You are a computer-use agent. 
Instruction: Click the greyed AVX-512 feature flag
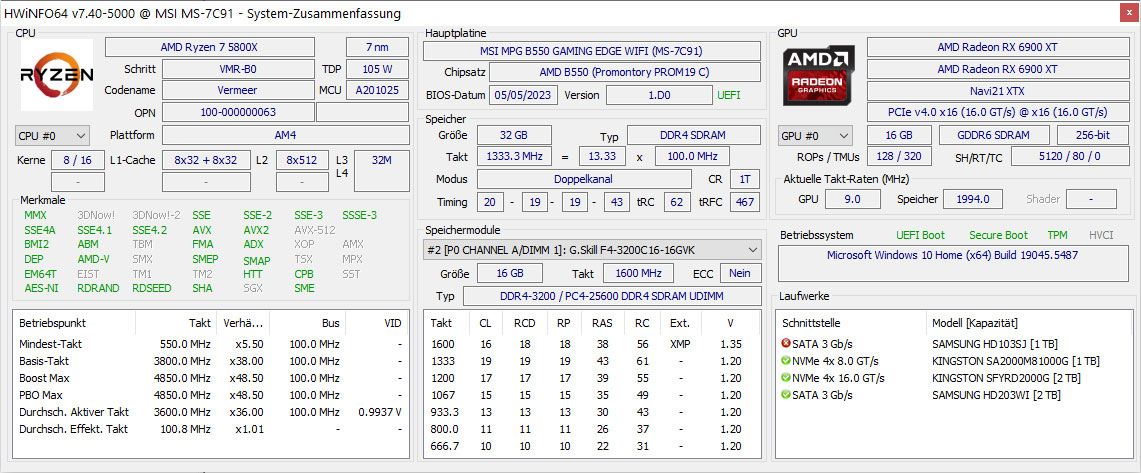click(314, 230)
